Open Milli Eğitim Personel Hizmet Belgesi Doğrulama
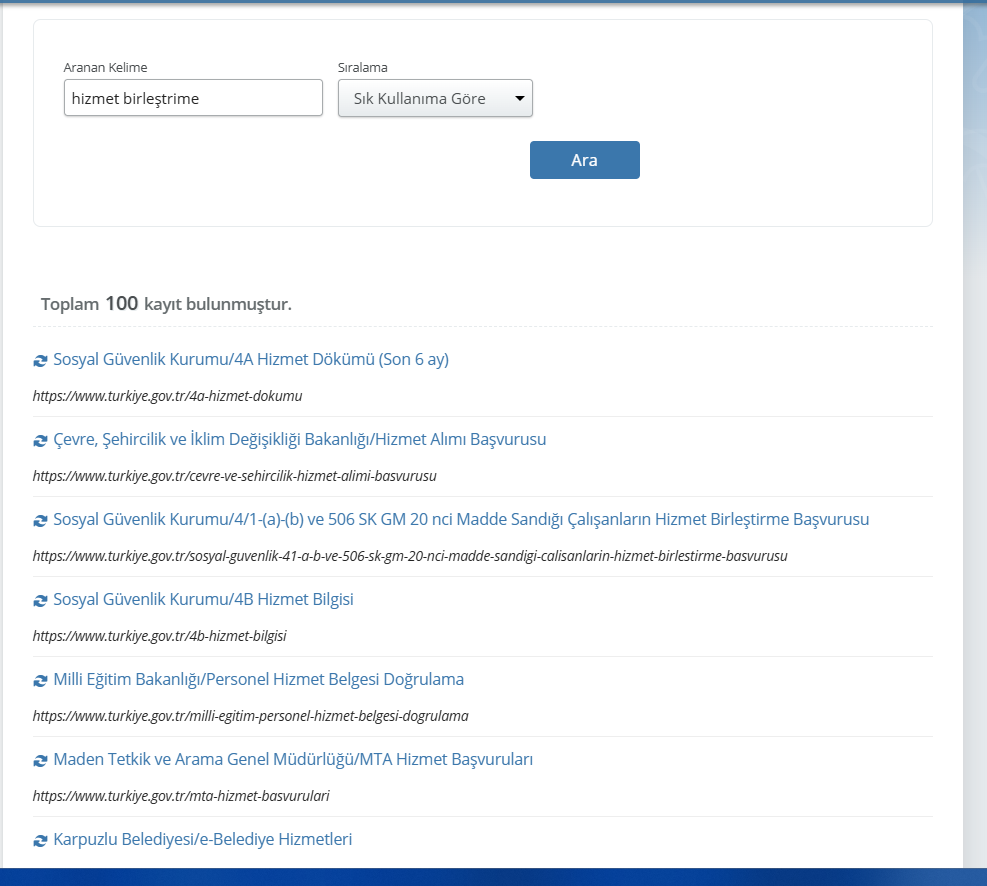 point(258,680)
